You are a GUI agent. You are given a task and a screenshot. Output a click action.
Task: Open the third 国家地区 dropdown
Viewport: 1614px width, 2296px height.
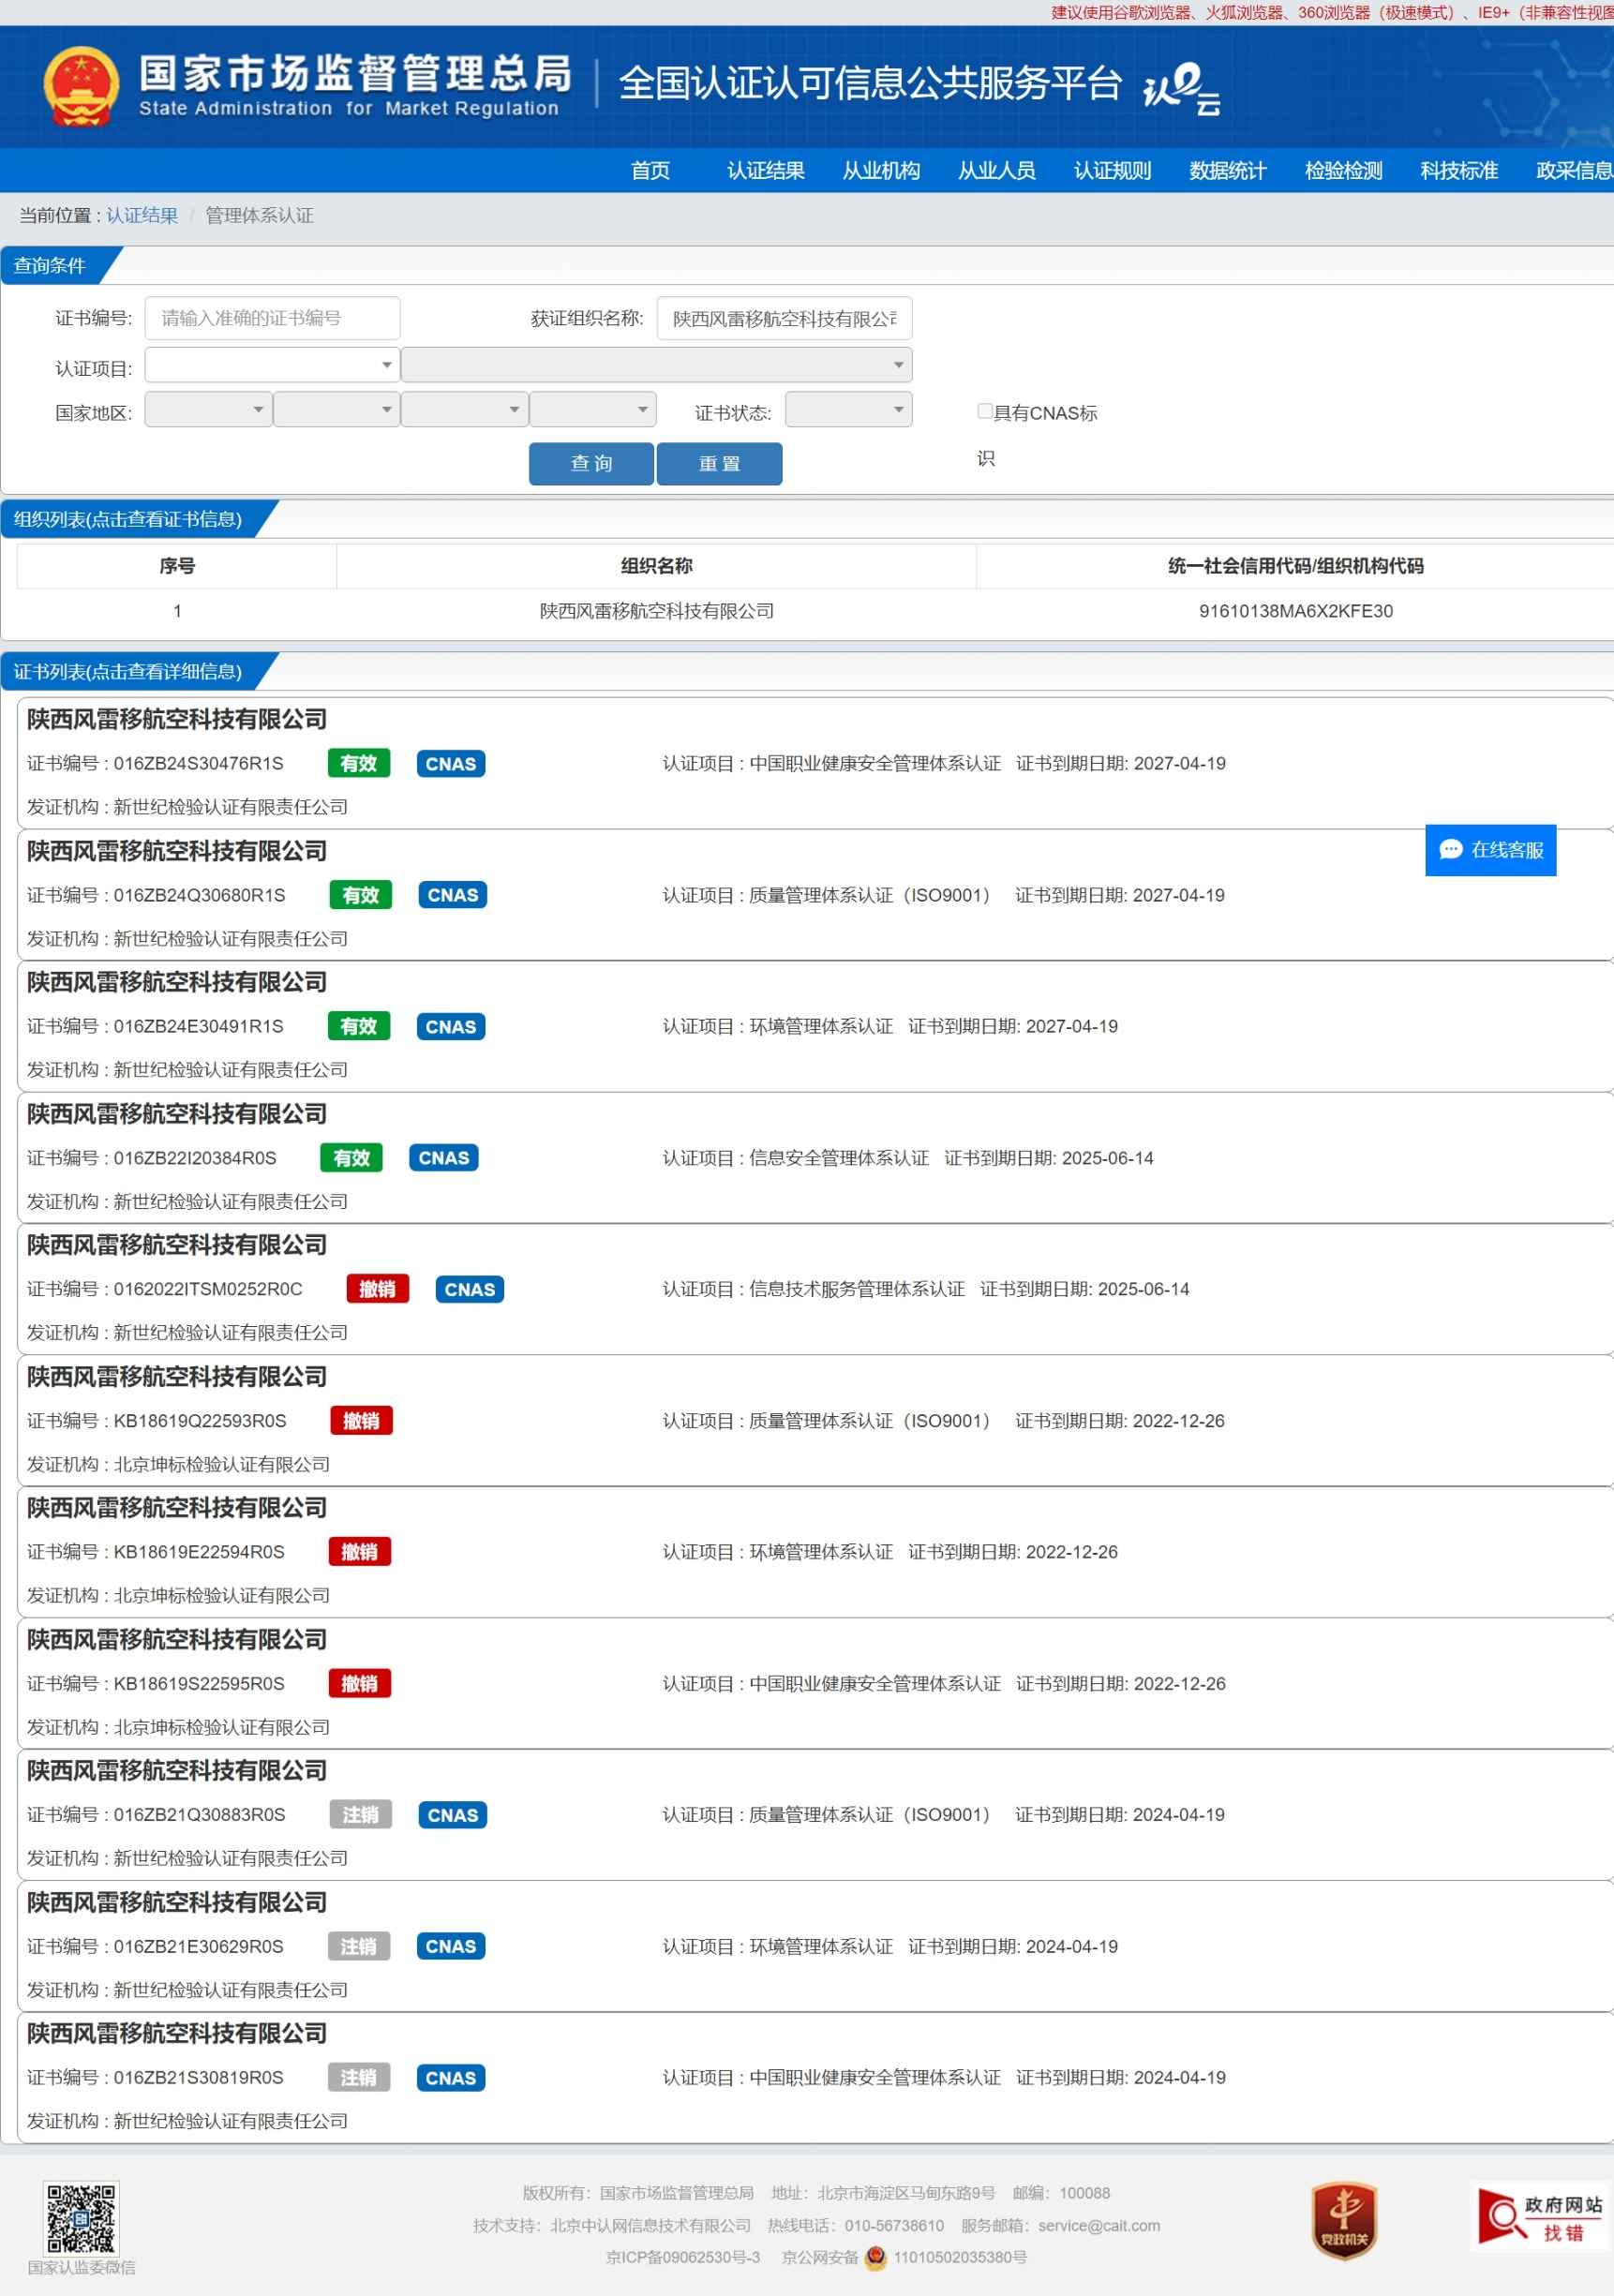[465, 409]
